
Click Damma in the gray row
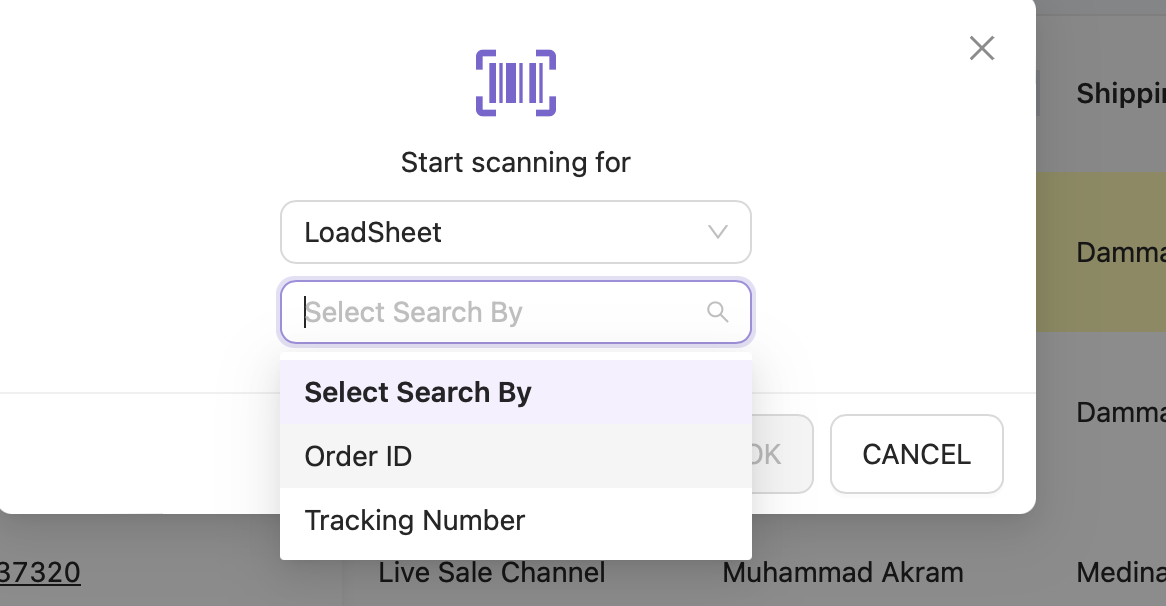click(x=1121, y=413)
